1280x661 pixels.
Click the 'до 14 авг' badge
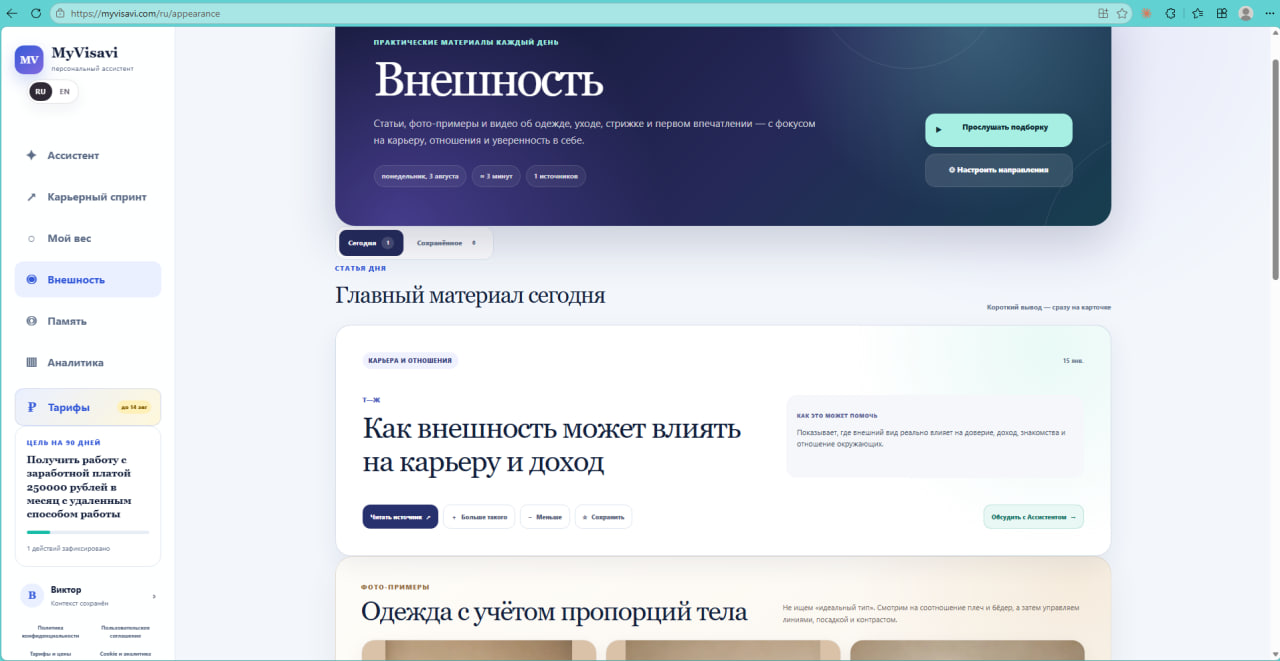(134, 407)
